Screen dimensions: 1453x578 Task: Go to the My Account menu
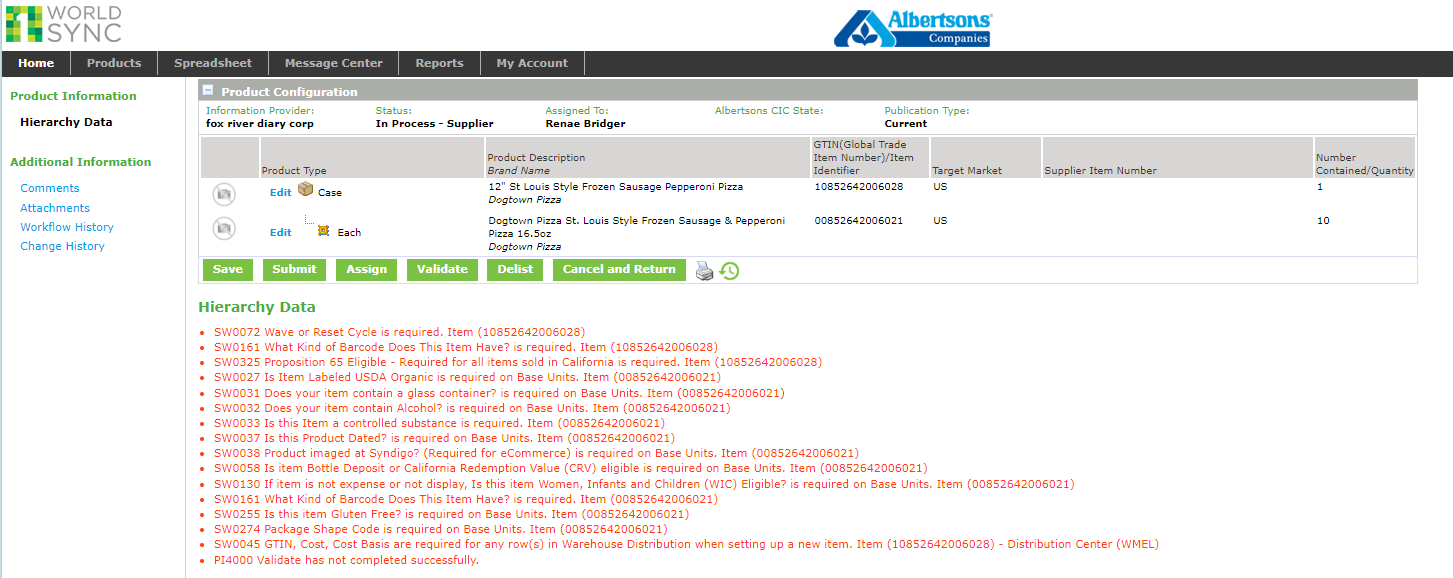click(532, 63)
